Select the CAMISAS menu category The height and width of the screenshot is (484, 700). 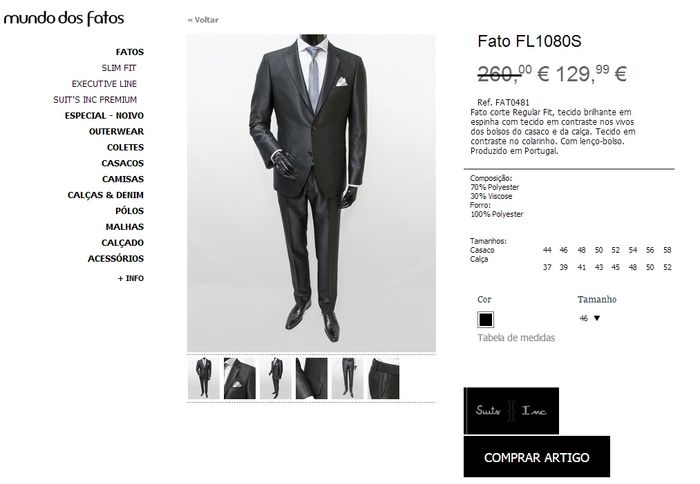tap(123, 179)
